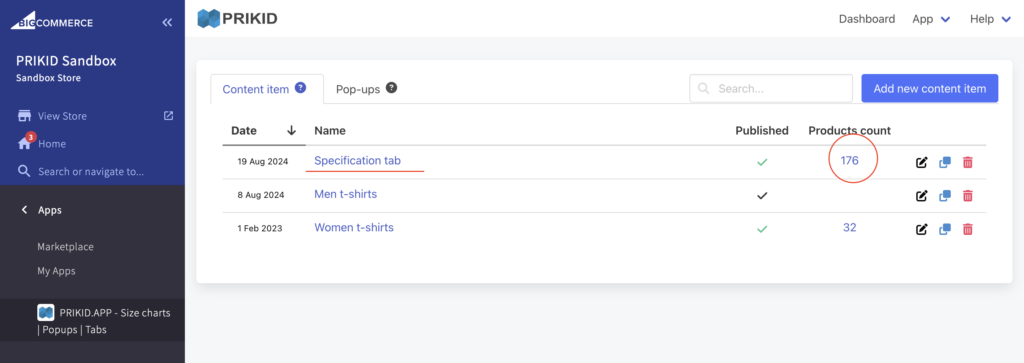
Task: Edit the Men t-shirts row
Action: pyautogui.click(x=921, y=195)
